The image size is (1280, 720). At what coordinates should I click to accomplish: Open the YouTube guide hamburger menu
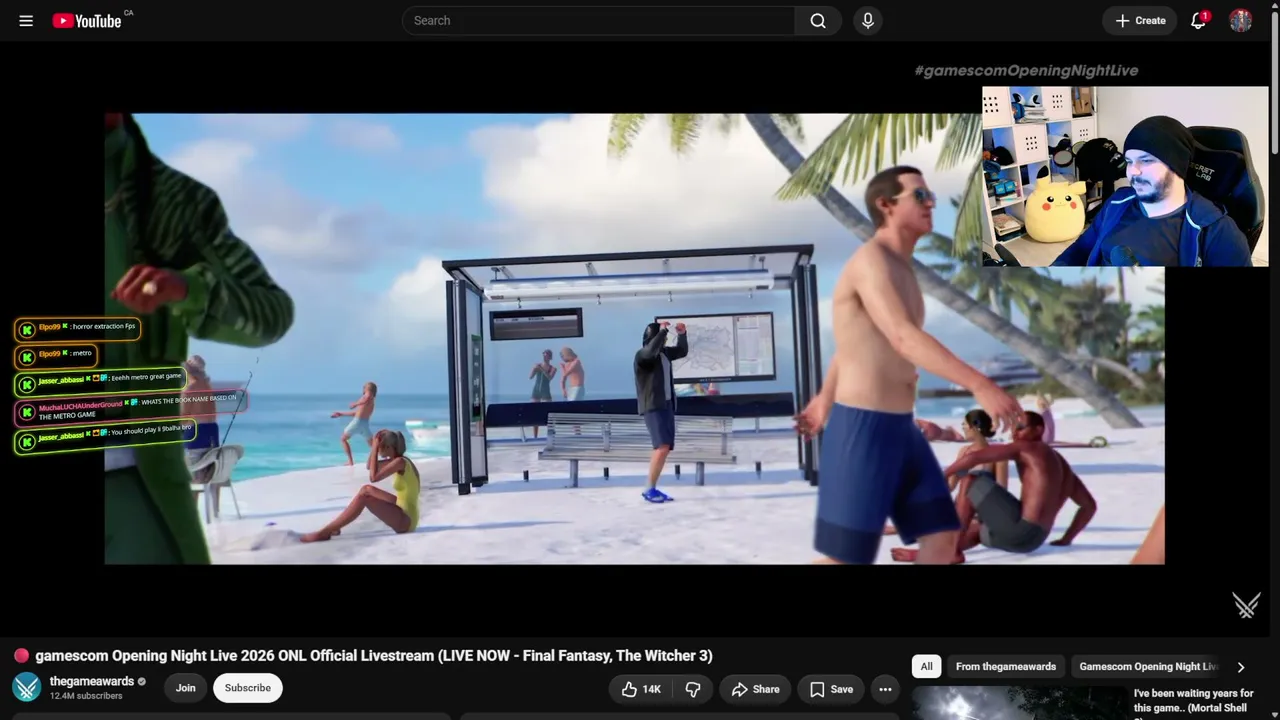(26, 20)
